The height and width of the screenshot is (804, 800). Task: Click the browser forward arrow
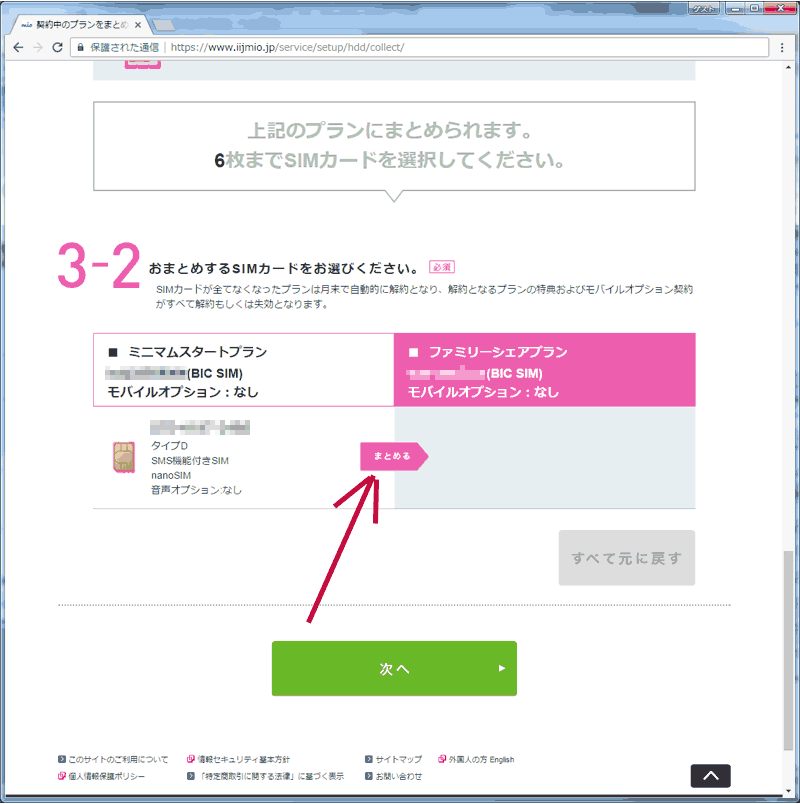pos(38,47)
